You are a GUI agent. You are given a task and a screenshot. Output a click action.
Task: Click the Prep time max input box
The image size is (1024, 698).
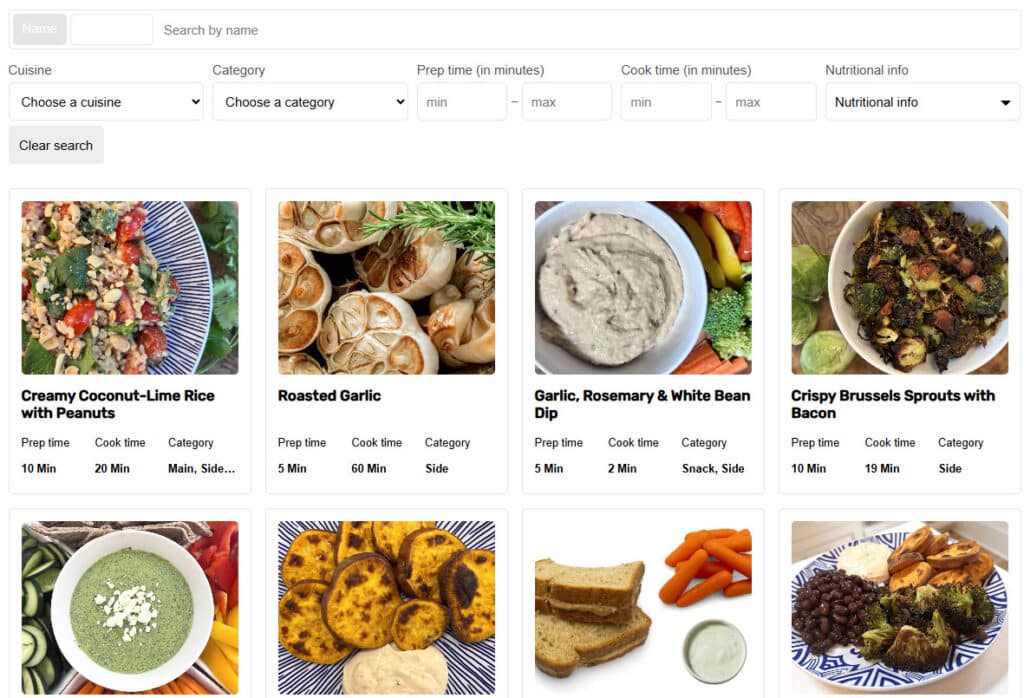click(566, 101)
